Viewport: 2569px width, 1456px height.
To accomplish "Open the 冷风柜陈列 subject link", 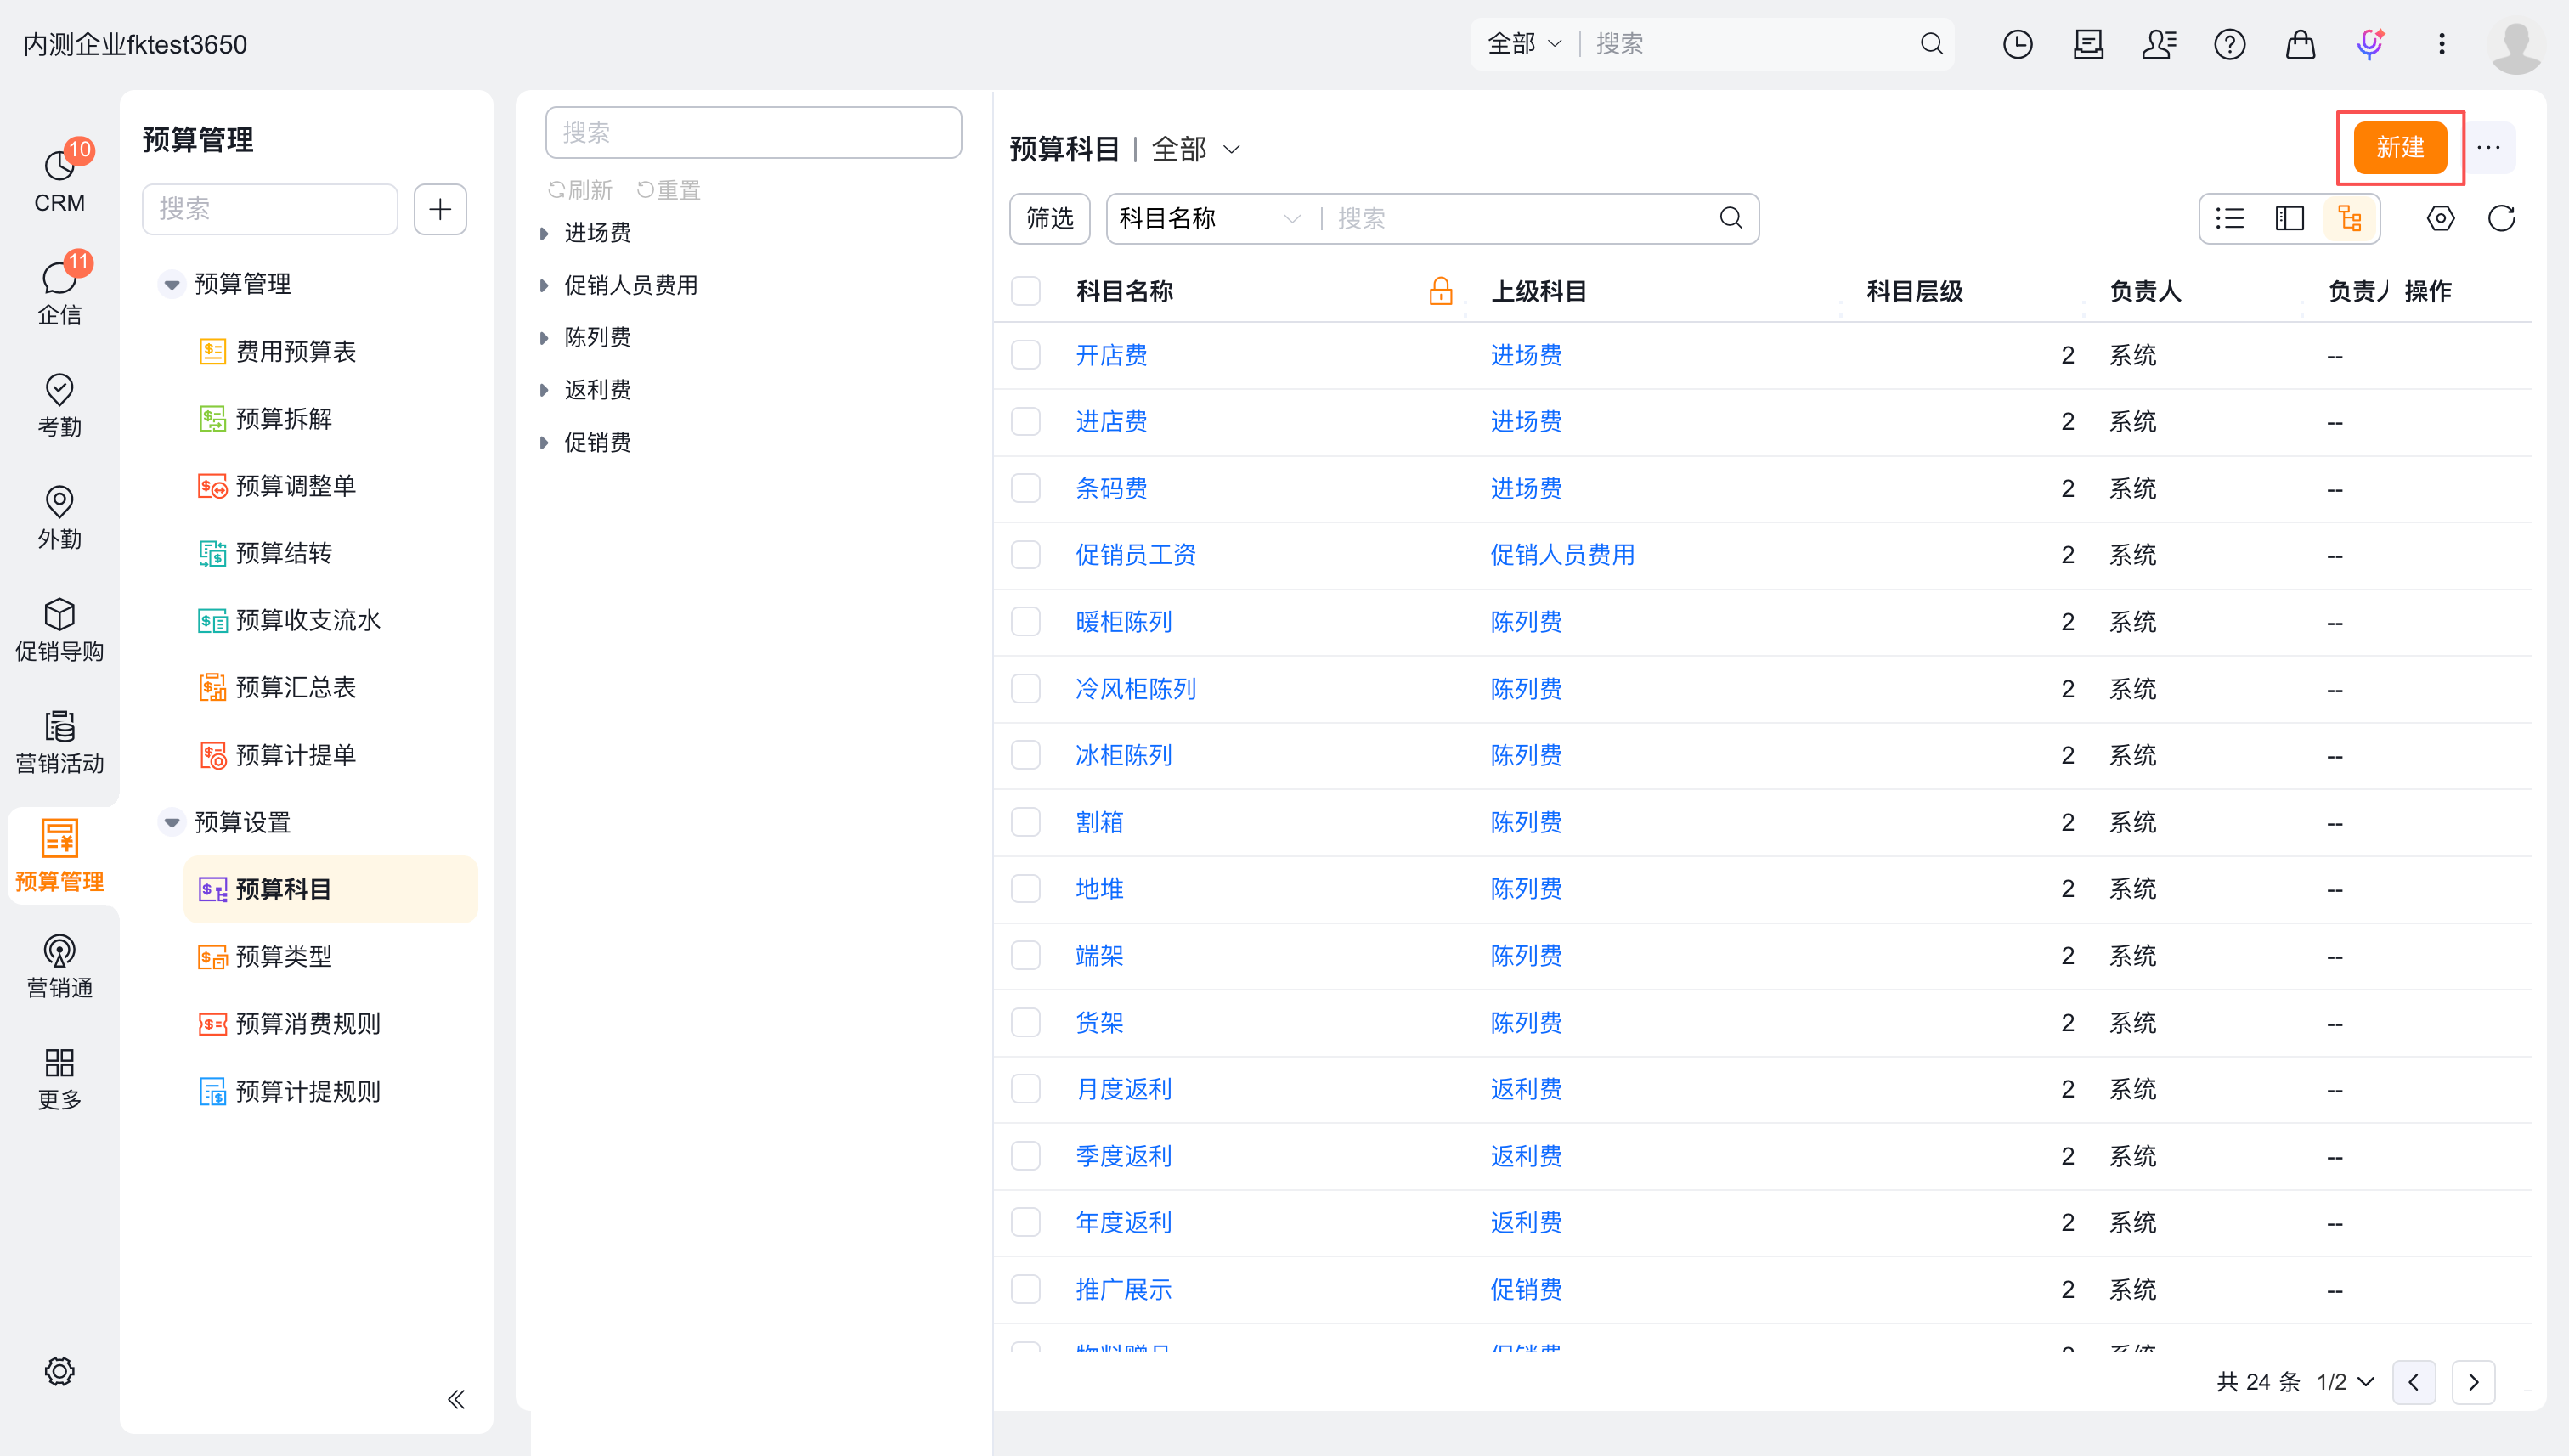I will (x=1135, y=689).
